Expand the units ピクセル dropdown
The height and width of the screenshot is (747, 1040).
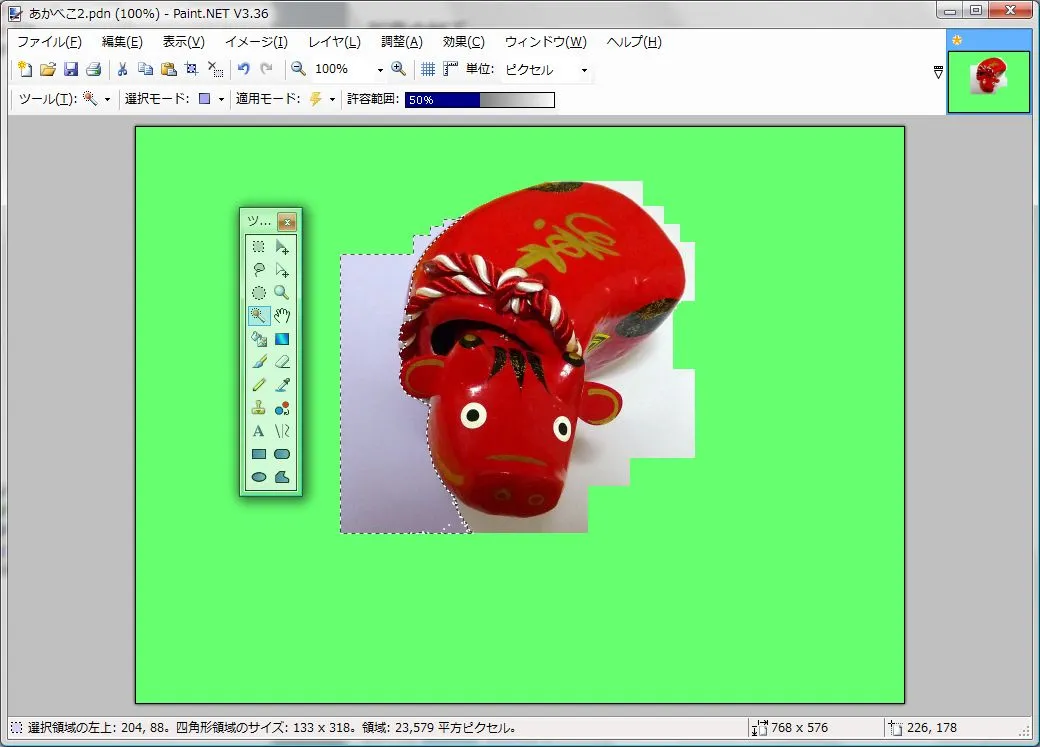tap(584, 70)
